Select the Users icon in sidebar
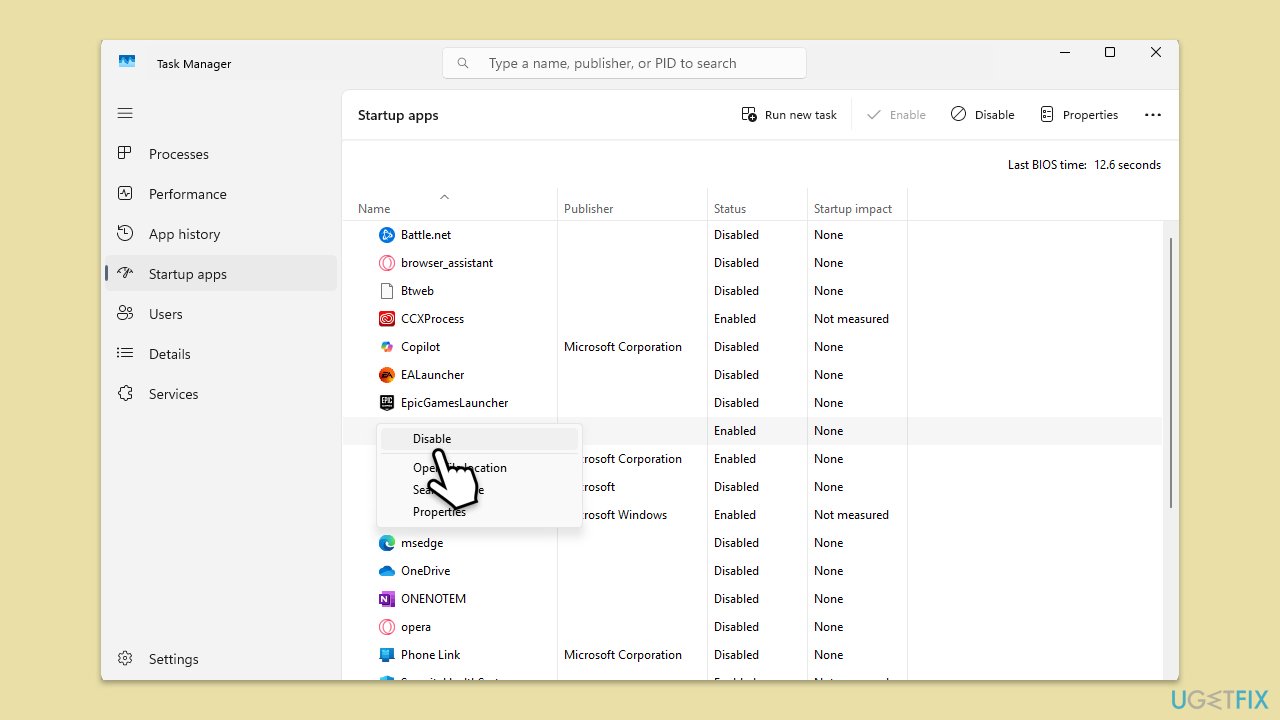The image size is (1280, 720). pyautogui.click(x=125, y=314)
